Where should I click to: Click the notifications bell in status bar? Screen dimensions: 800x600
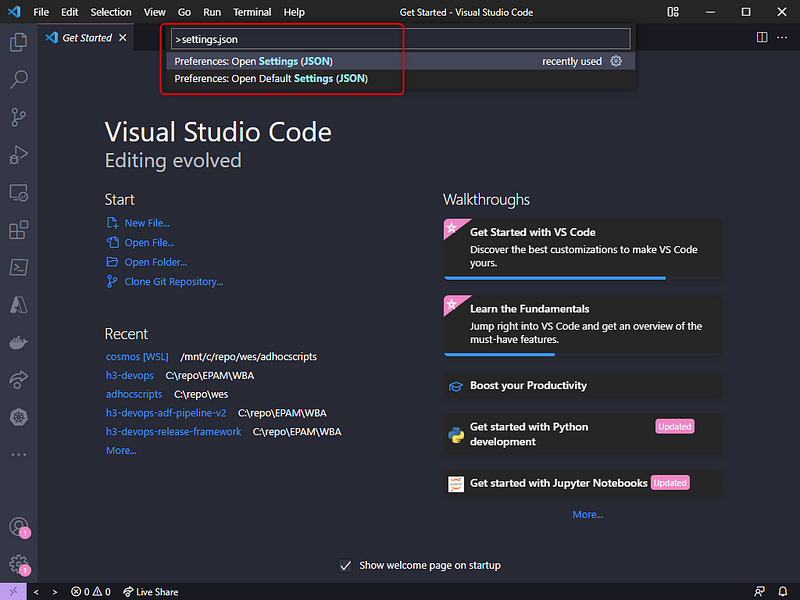click(783, 592)
